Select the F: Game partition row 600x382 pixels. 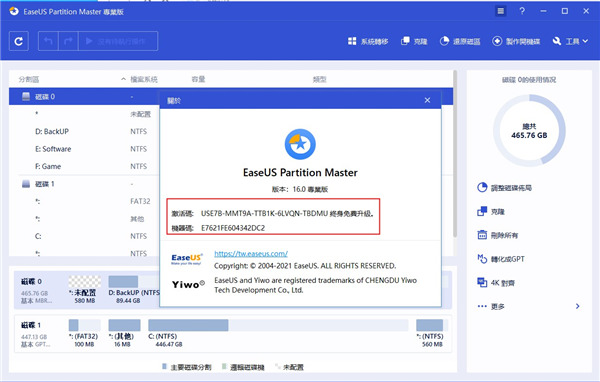(84, 167)
